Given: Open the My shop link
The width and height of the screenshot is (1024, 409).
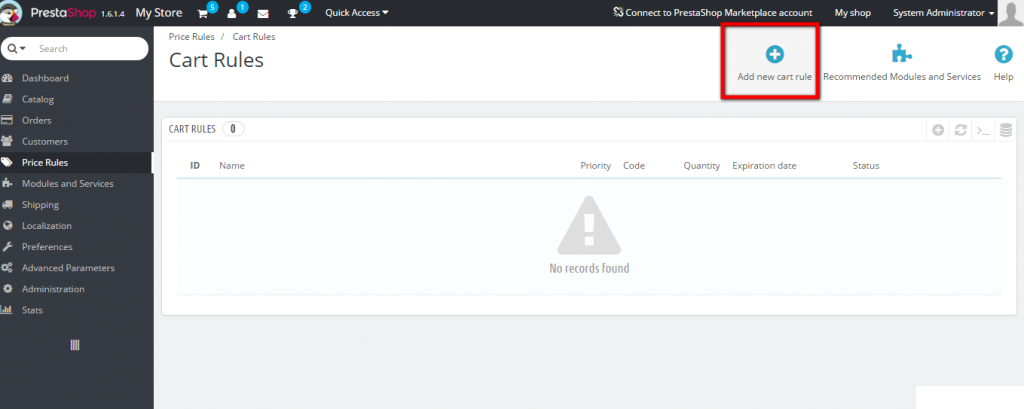Looking at the screenshot, I should pyautogui.click(x=852, y=12).
